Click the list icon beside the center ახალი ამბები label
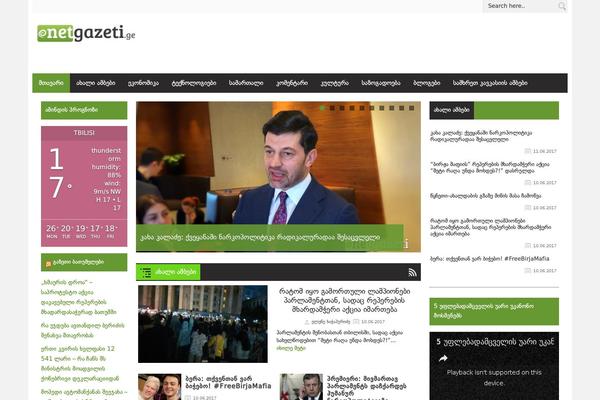Image resolution: width=600 pixels, height=400 pixels. (x=145, y=272)
